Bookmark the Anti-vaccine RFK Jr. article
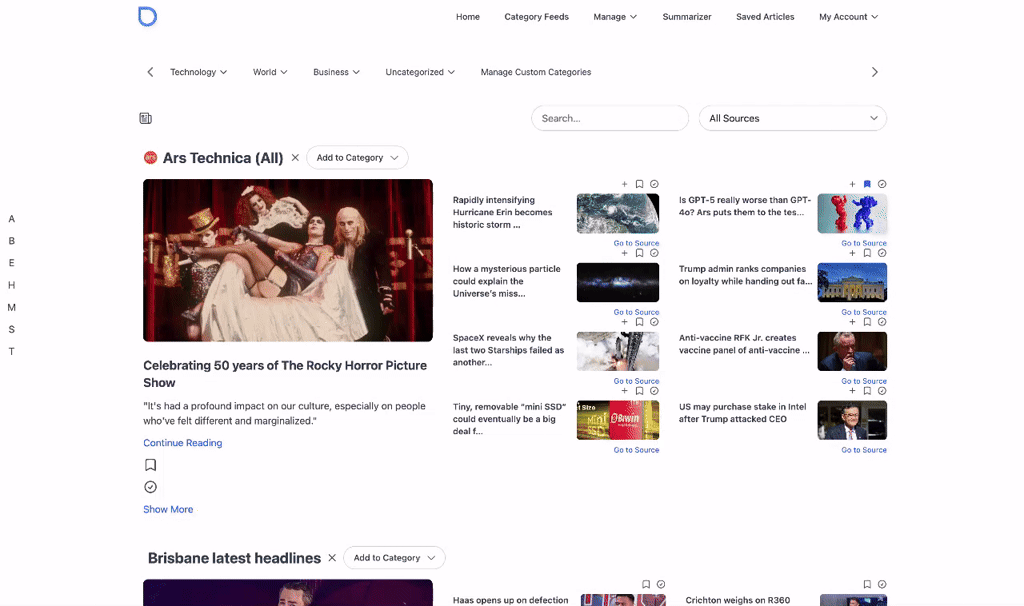The image size is (1024, 606). click(867, 322)
